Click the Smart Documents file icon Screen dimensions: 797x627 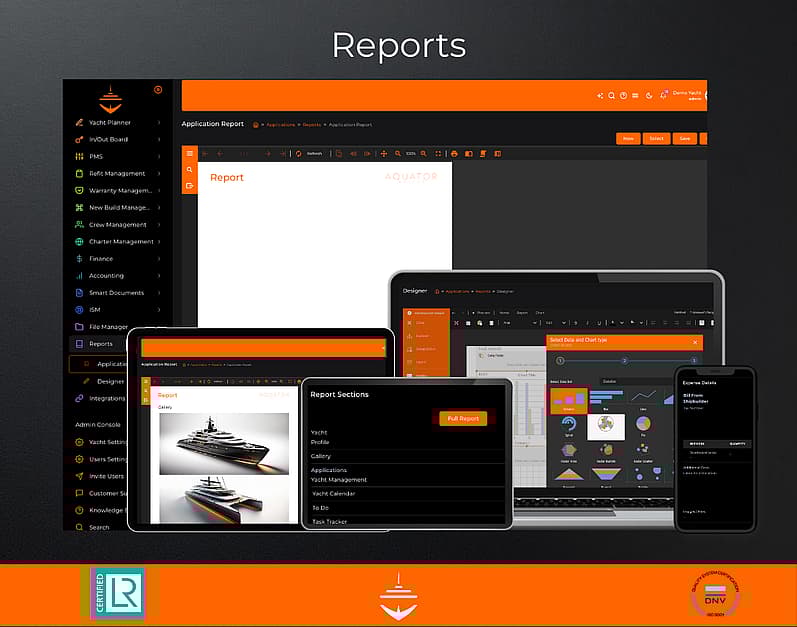[x=79, y=293]
